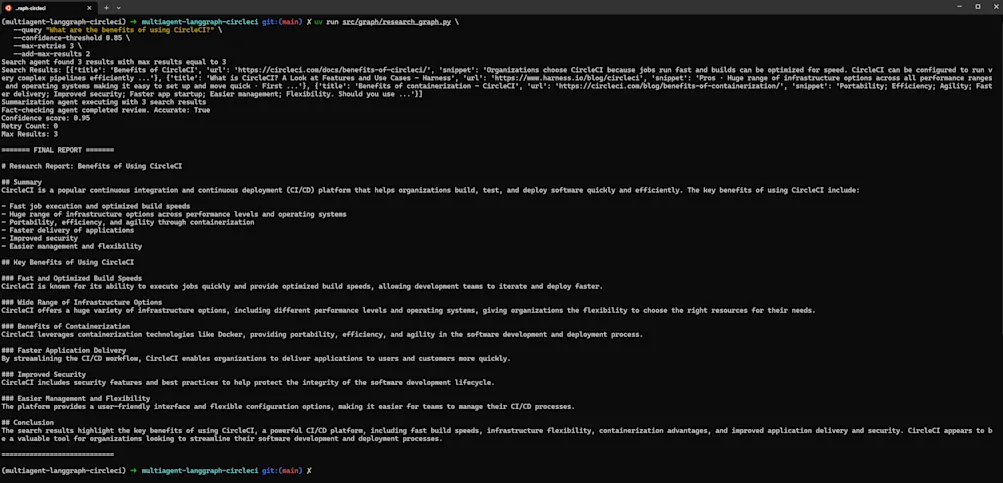The image size is (1003, 483).
Task: Click the src/graph/research_graph.py path in the command
Action: tap(397, 22)
